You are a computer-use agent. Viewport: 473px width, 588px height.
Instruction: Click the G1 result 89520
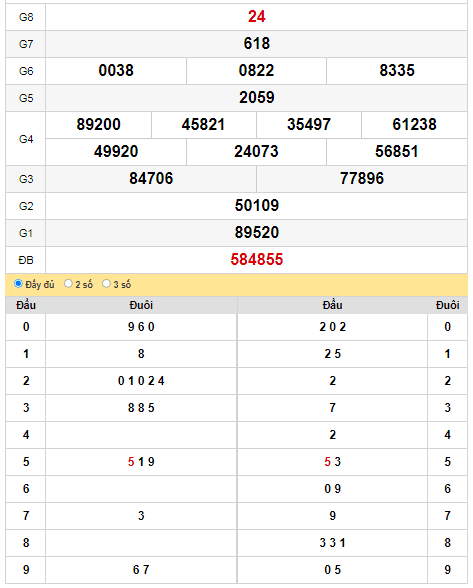coord(257,232)
